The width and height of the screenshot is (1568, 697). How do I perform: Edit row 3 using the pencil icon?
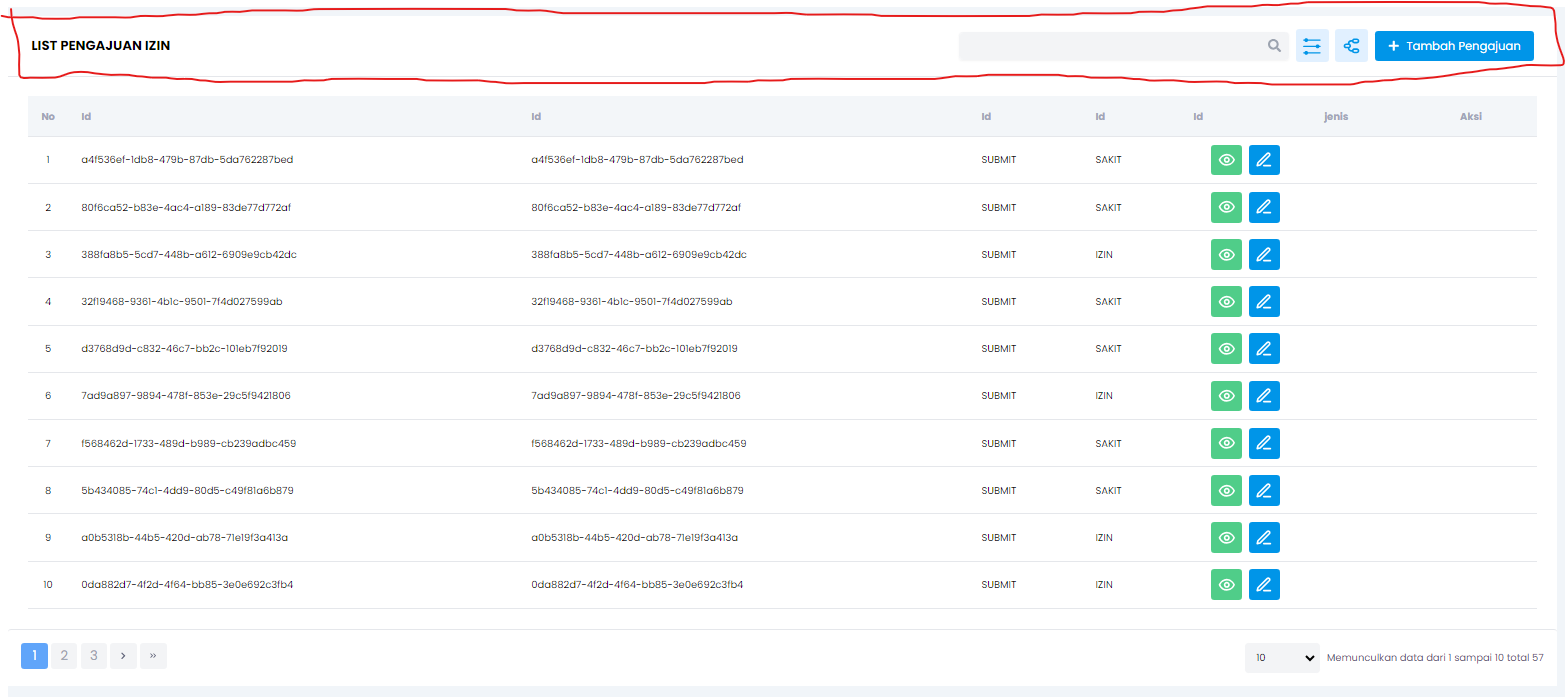coord(1264,255)
